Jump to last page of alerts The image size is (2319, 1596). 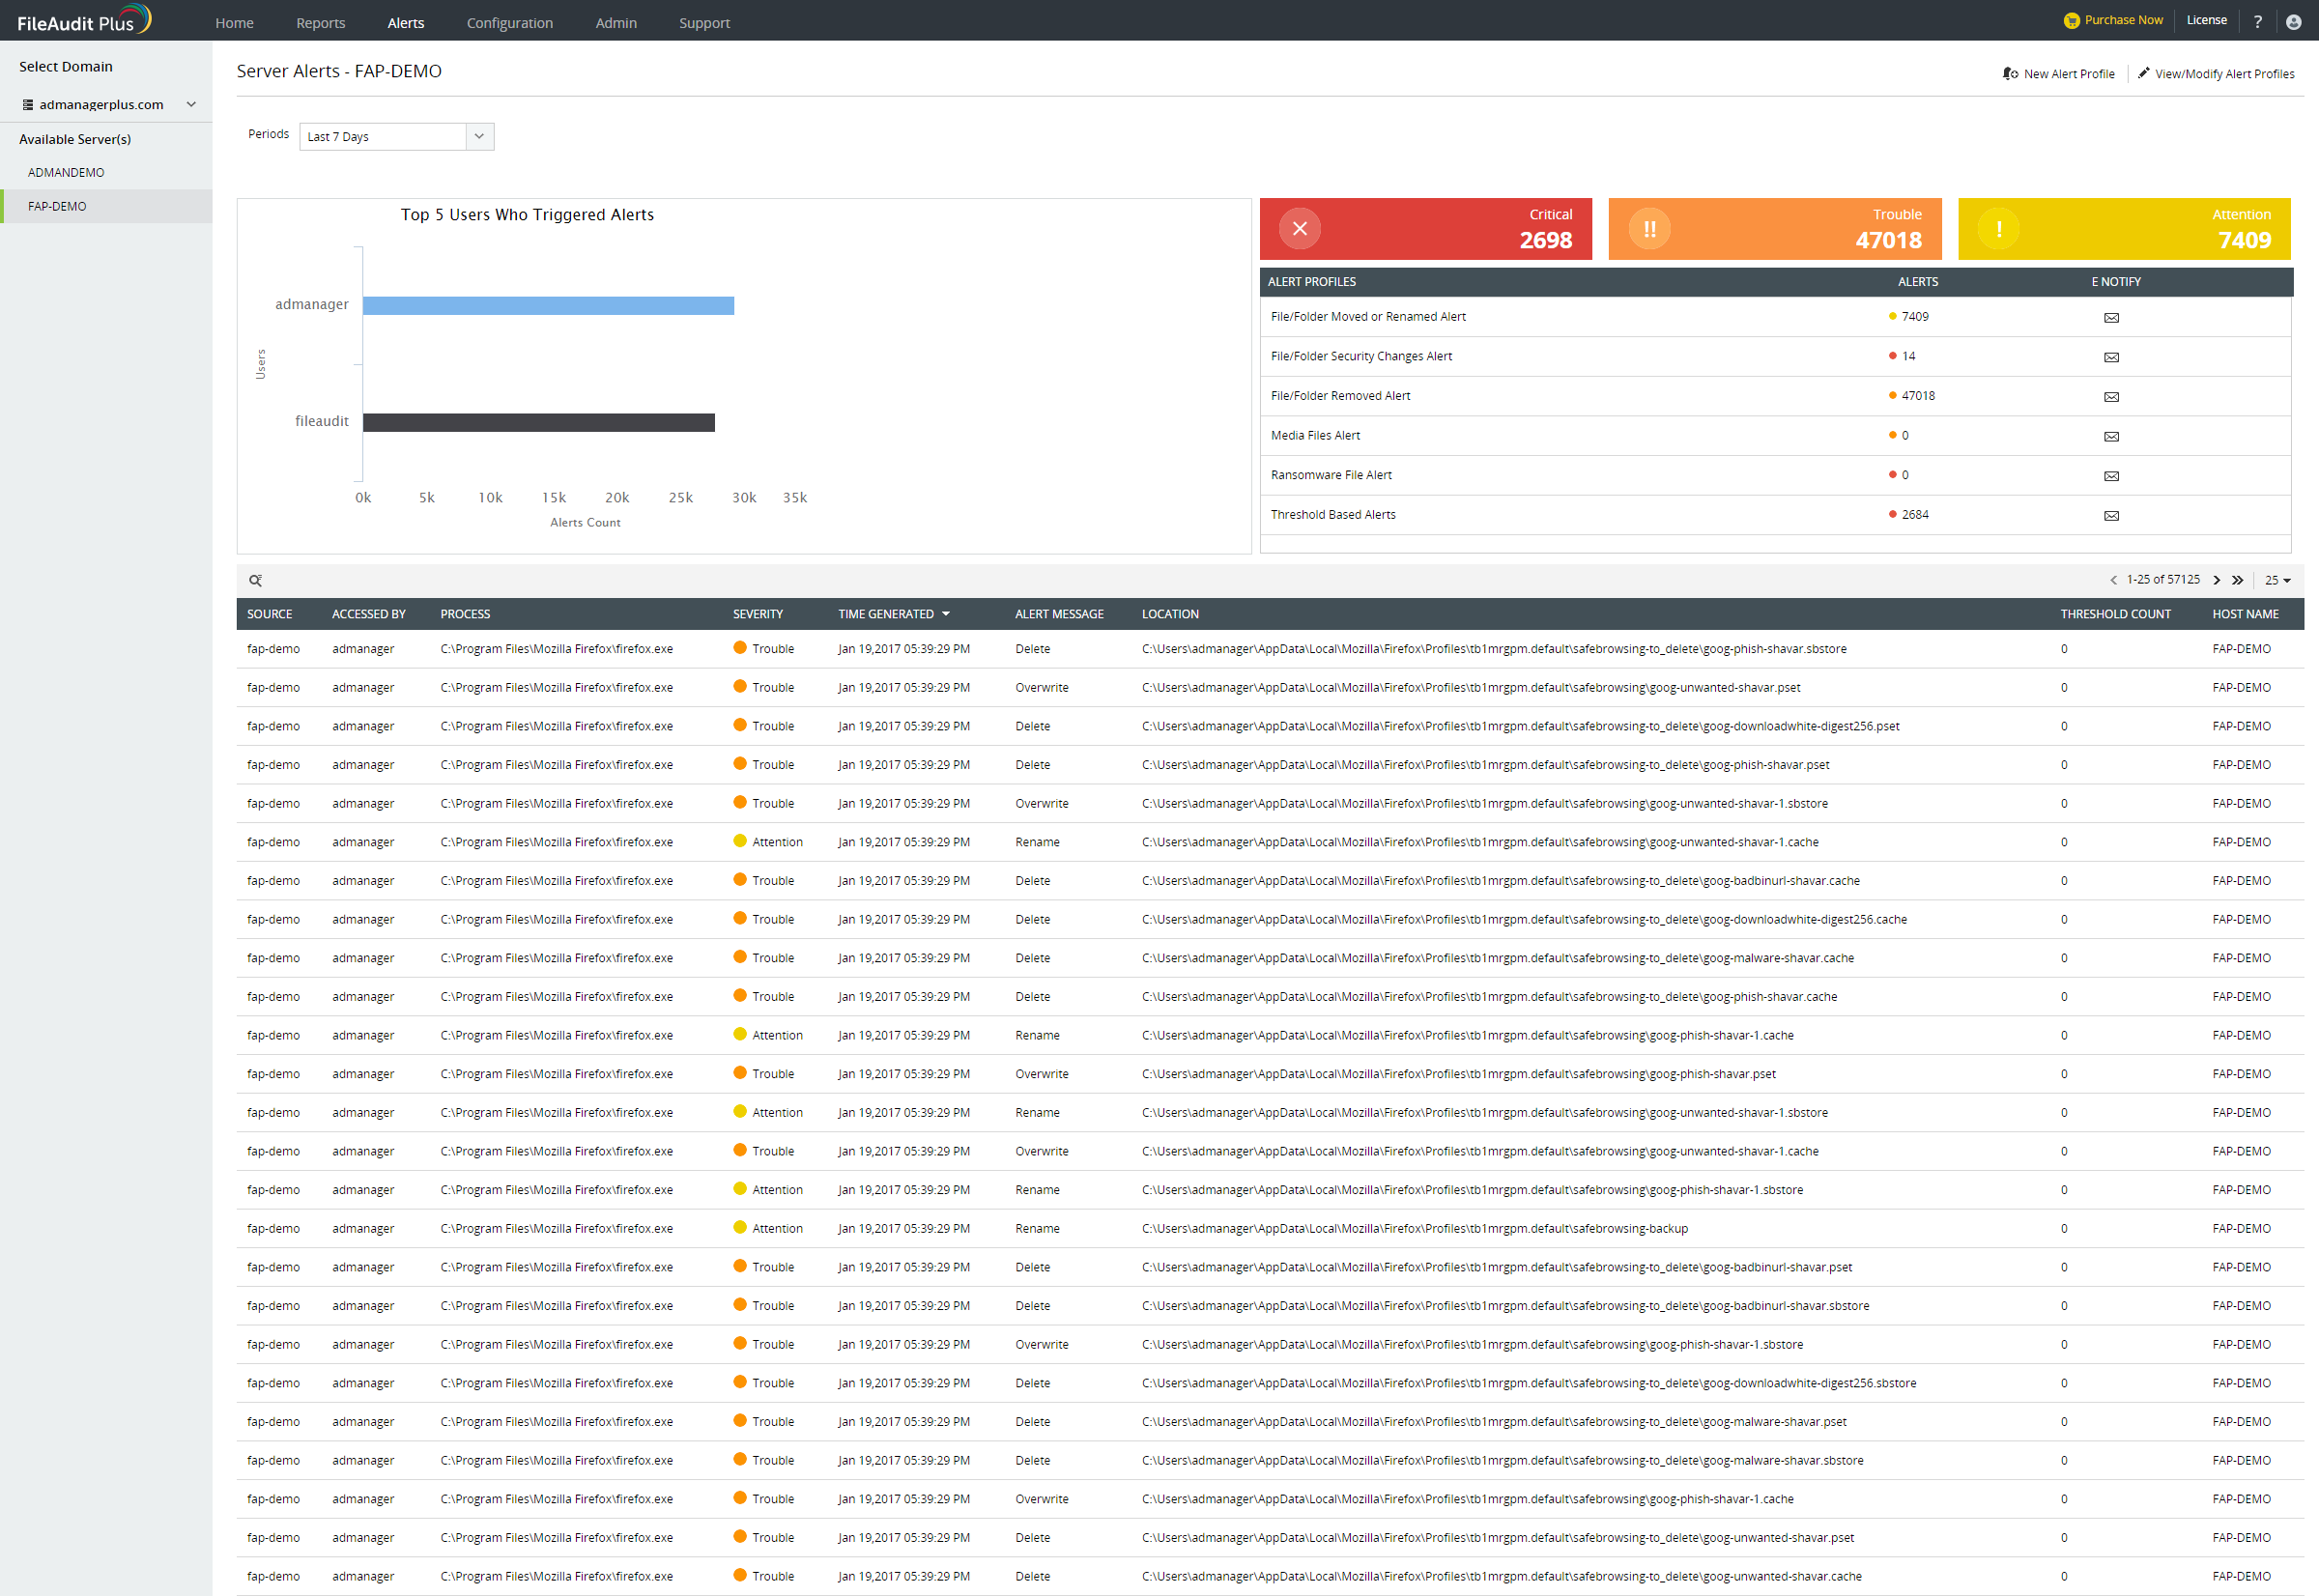[x=2237, y=580]
